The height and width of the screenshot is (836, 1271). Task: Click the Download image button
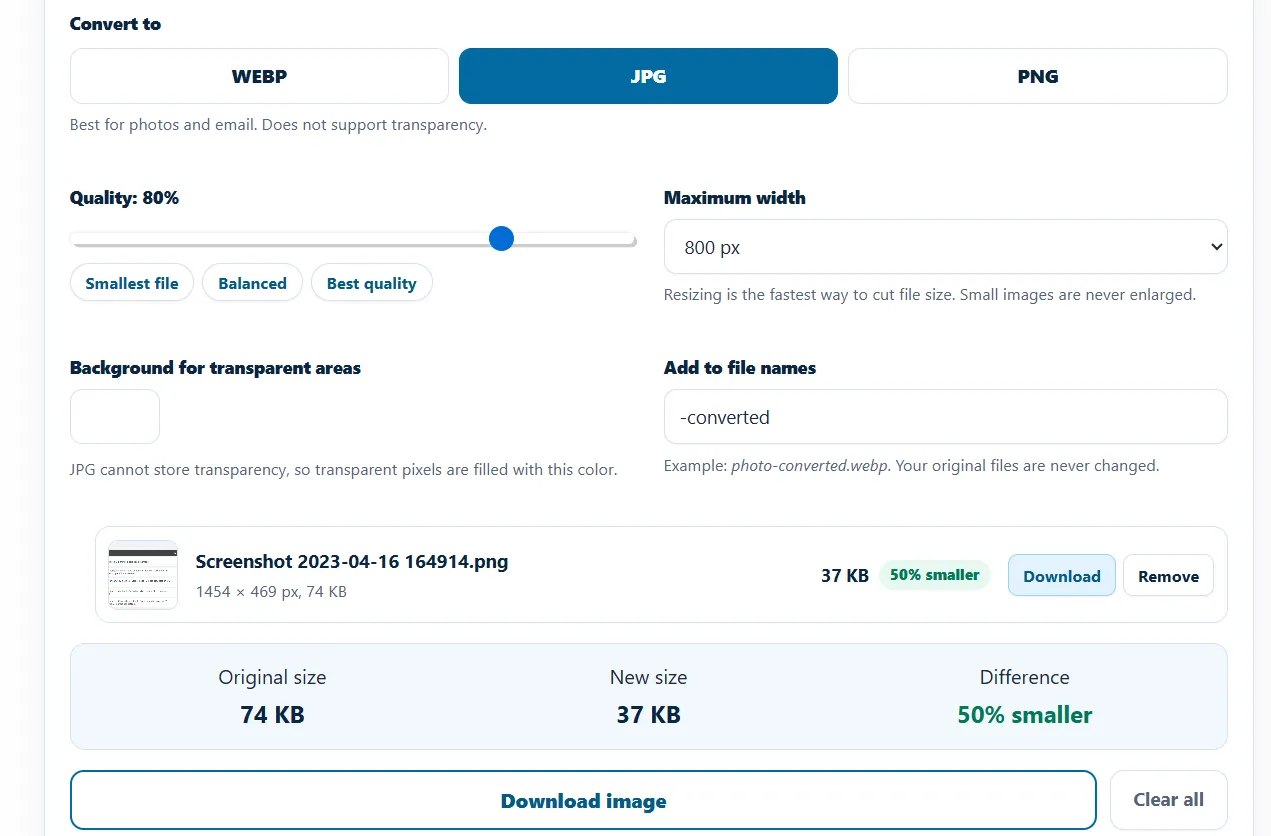point(584,800)
